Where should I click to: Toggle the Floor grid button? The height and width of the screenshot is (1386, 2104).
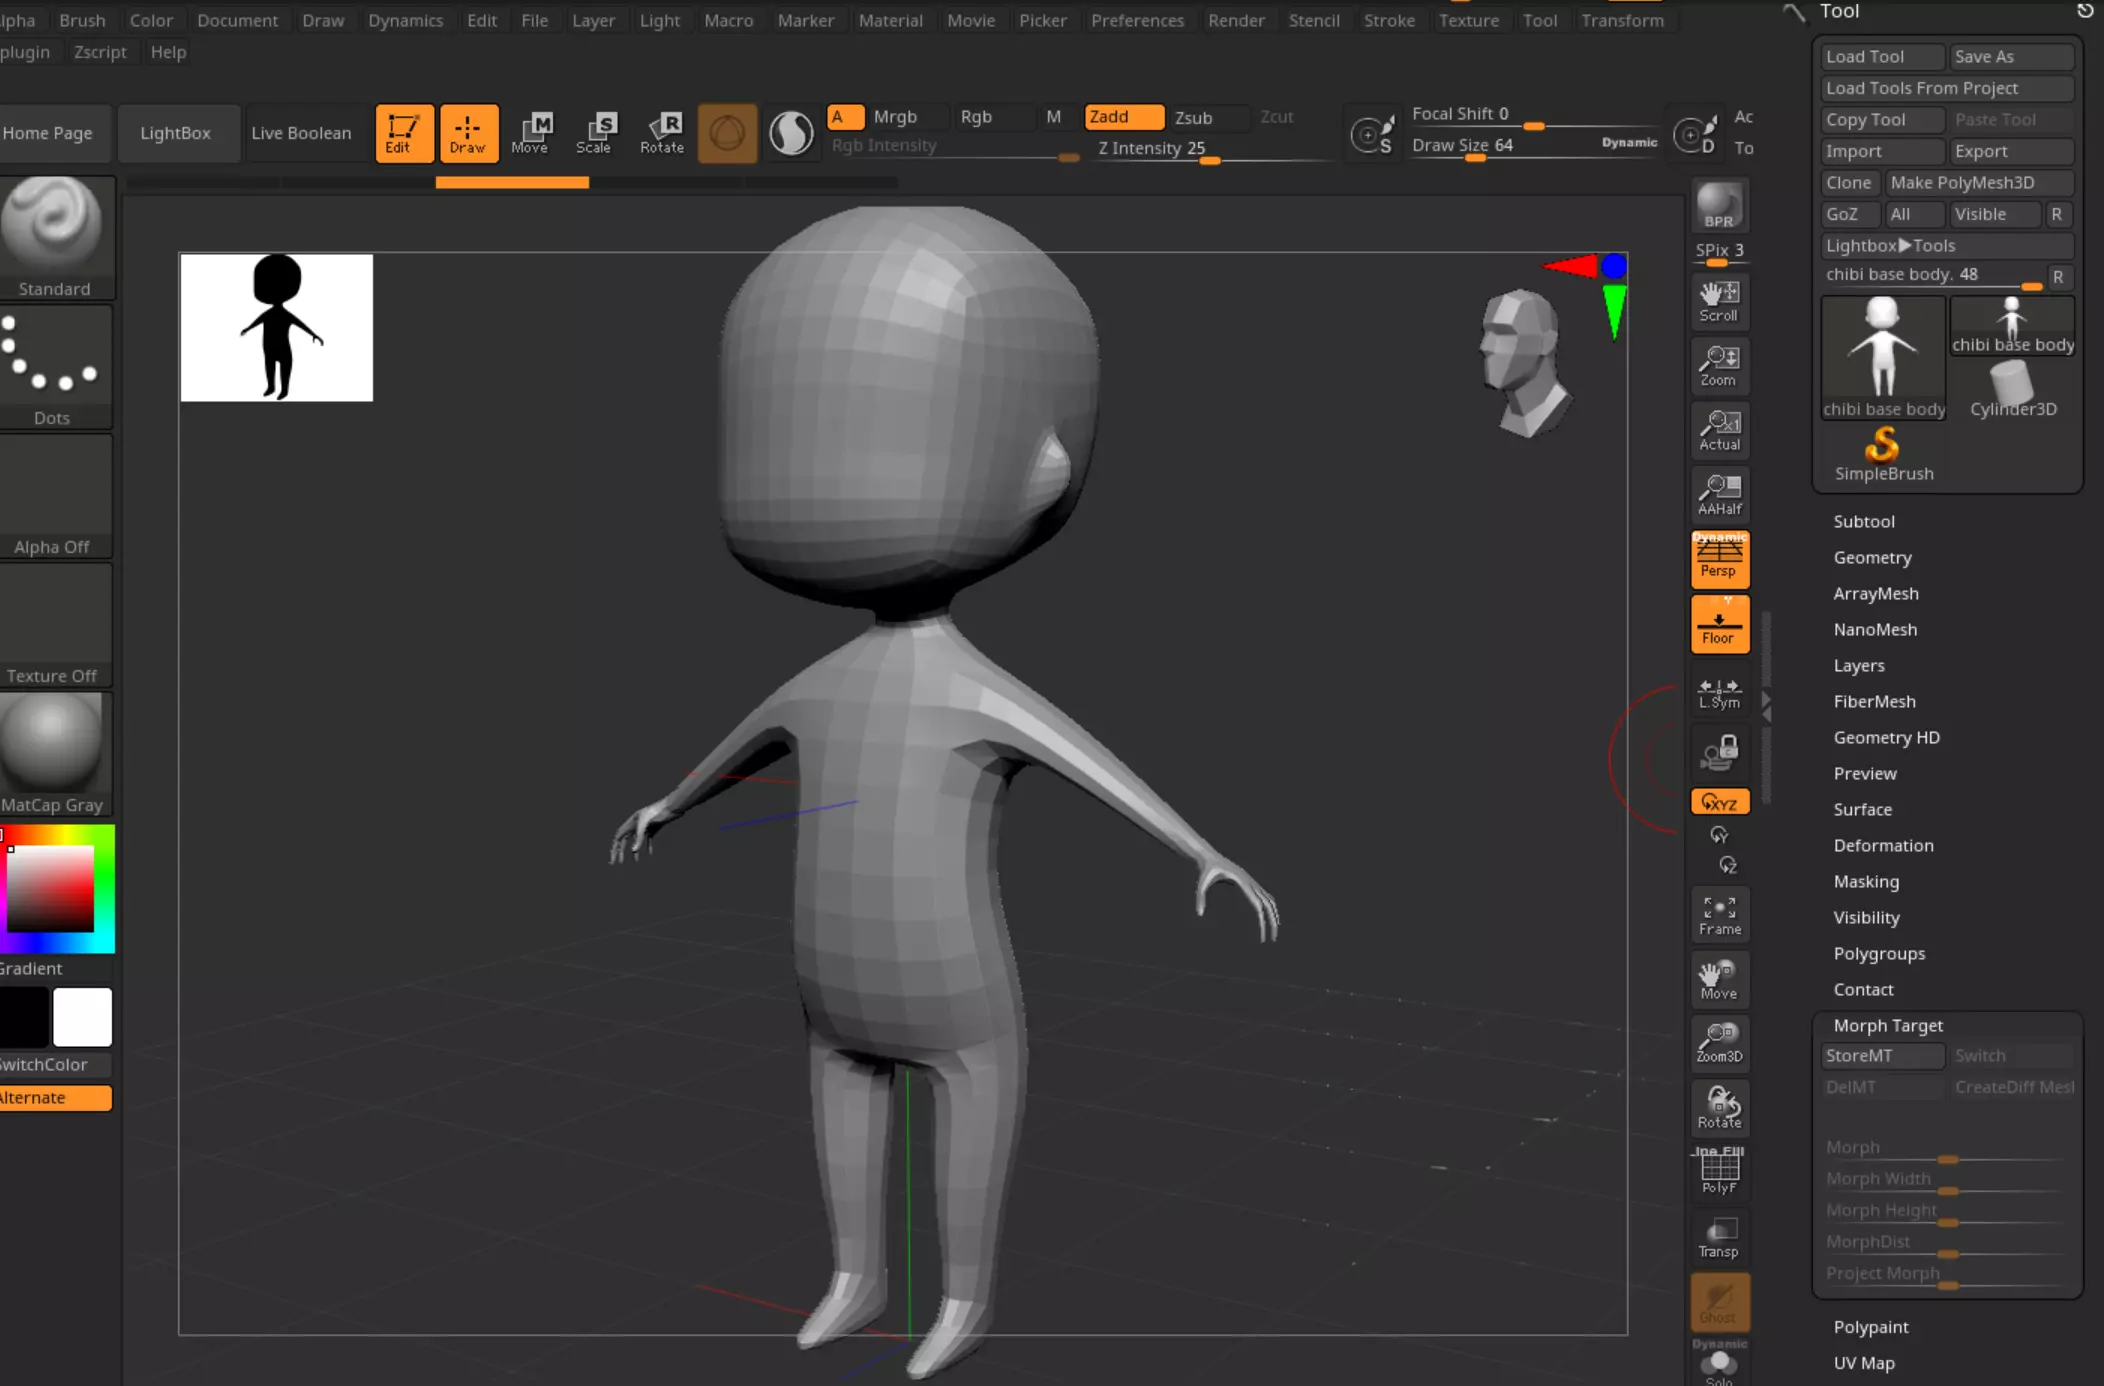(x=1719, y=625)
